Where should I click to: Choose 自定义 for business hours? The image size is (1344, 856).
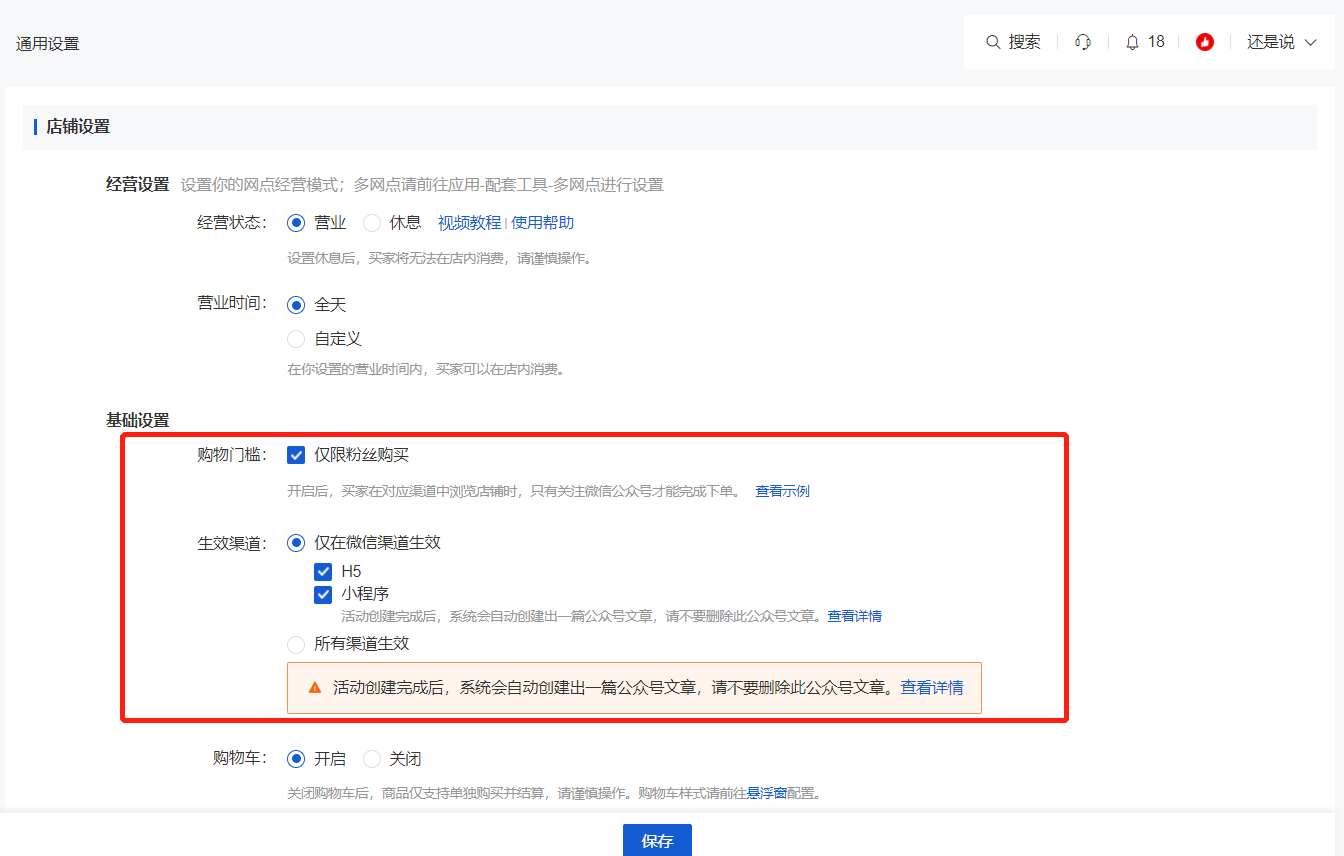pos(296,338)
